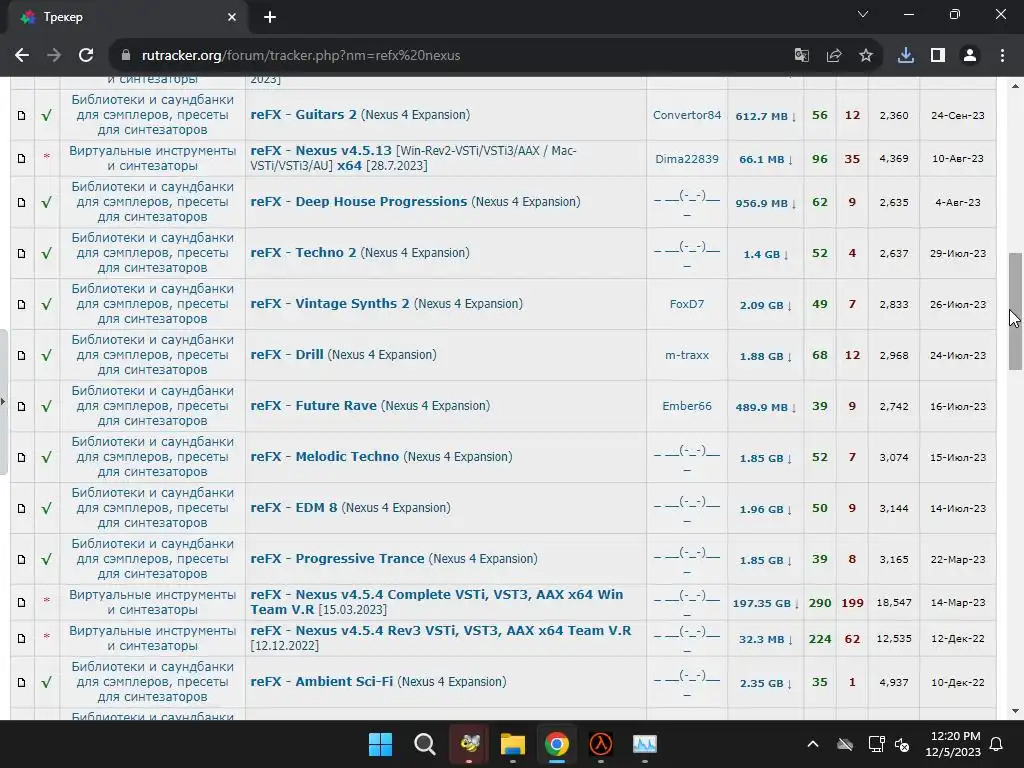Viewport: 1024px width, 768px height.
Task: Click green checkmark status of Techno 2 row
Action: click(46, 253)
